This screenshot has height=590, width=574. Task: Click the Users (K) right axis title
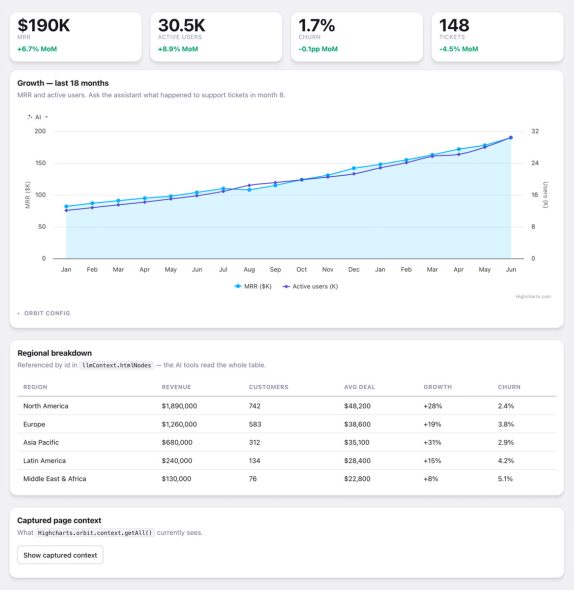click(545, 195)
